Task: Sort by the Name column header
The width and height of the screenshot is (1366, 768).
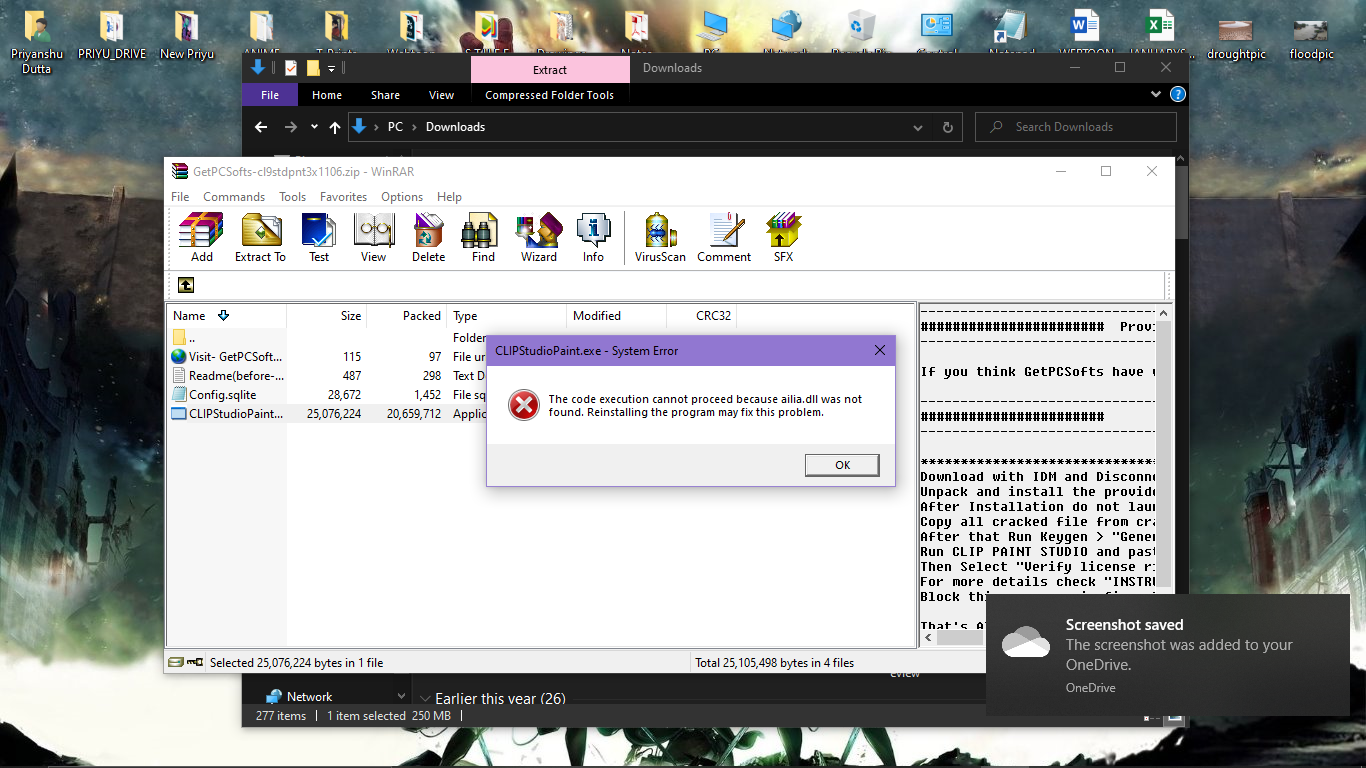Action: [226, 316]
